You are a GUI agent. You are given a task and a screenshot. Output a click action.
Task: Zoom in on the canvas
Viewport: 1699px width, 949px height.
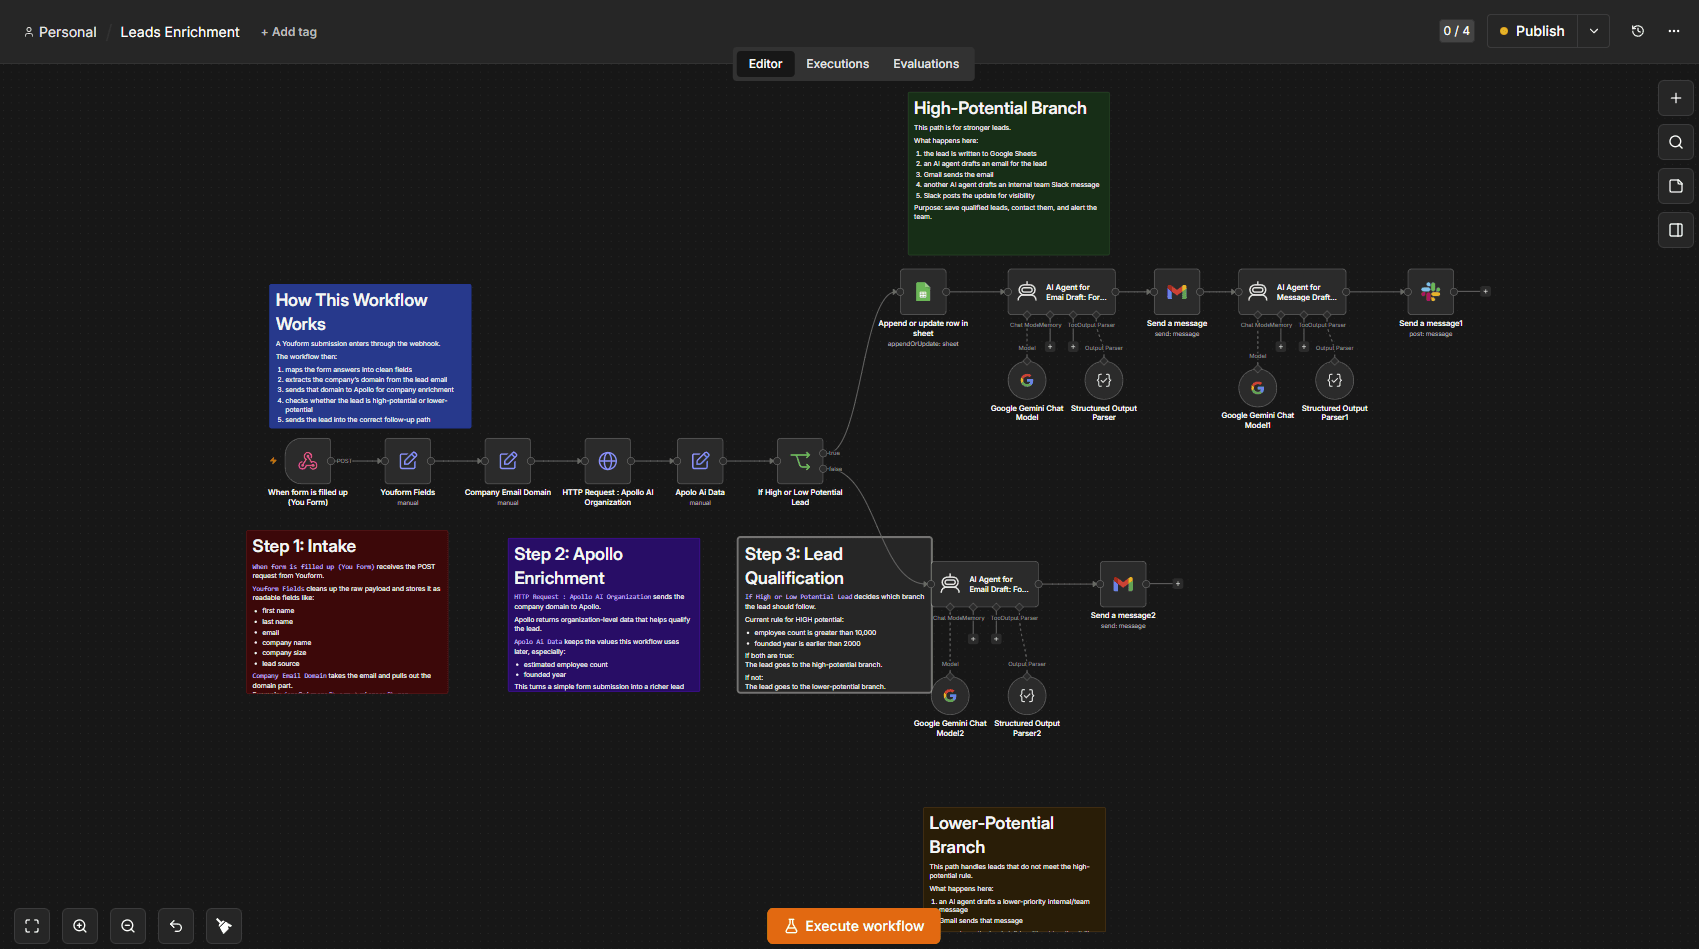tap(80, 926)
